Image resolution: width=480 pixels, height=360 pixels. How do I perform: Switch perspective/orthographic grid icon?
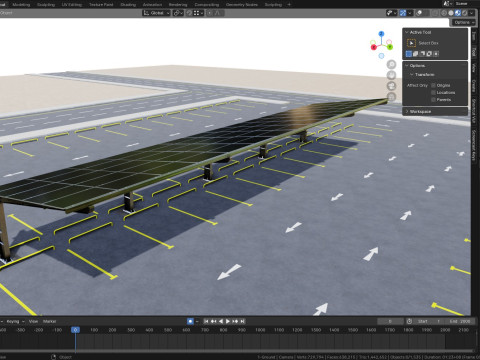tap(391, 97)
